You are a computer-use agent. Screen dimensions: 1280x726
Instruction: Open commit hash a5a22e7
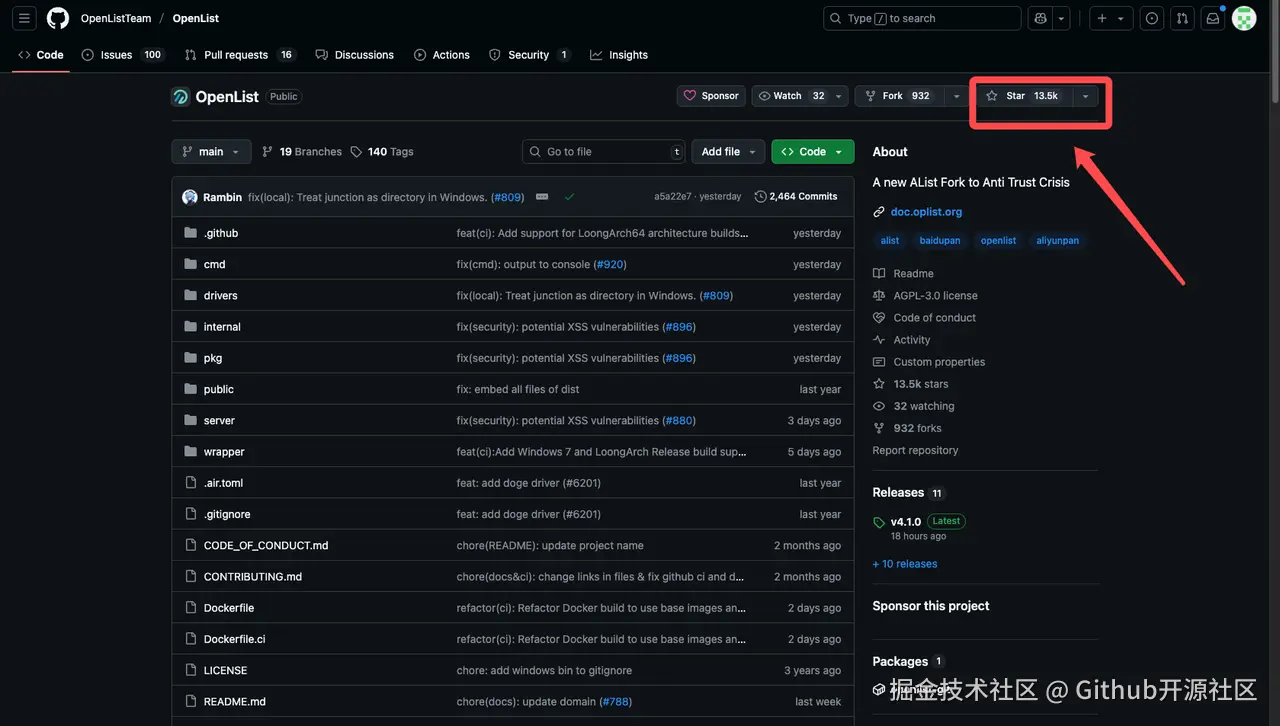[x=672, y=197]
